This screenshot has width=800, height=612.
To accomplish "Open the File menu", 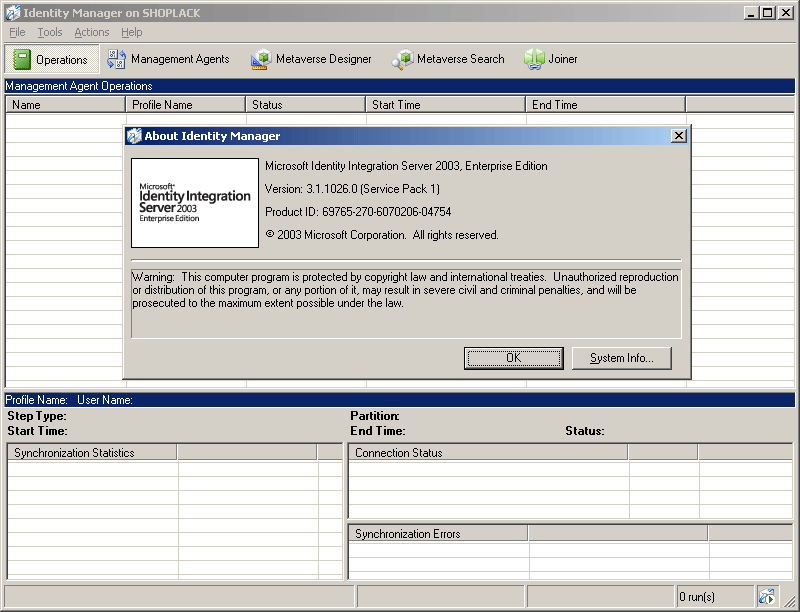I will coord(17,32).
